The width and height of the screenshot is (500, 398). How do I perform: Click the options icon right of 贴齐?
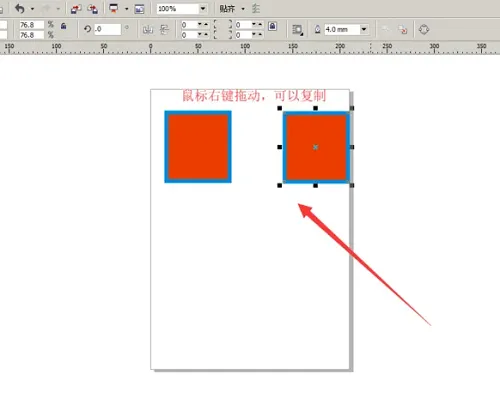pos(256,9)
